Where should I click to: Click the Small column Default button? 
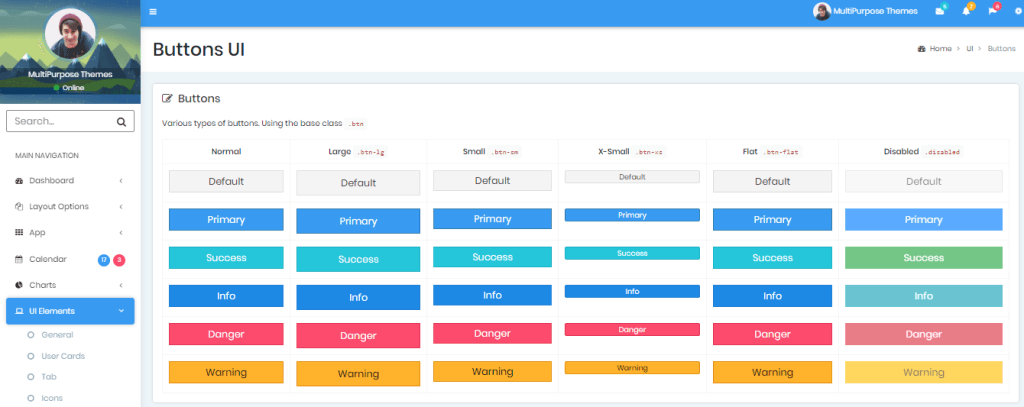click(x=492, y=181)
